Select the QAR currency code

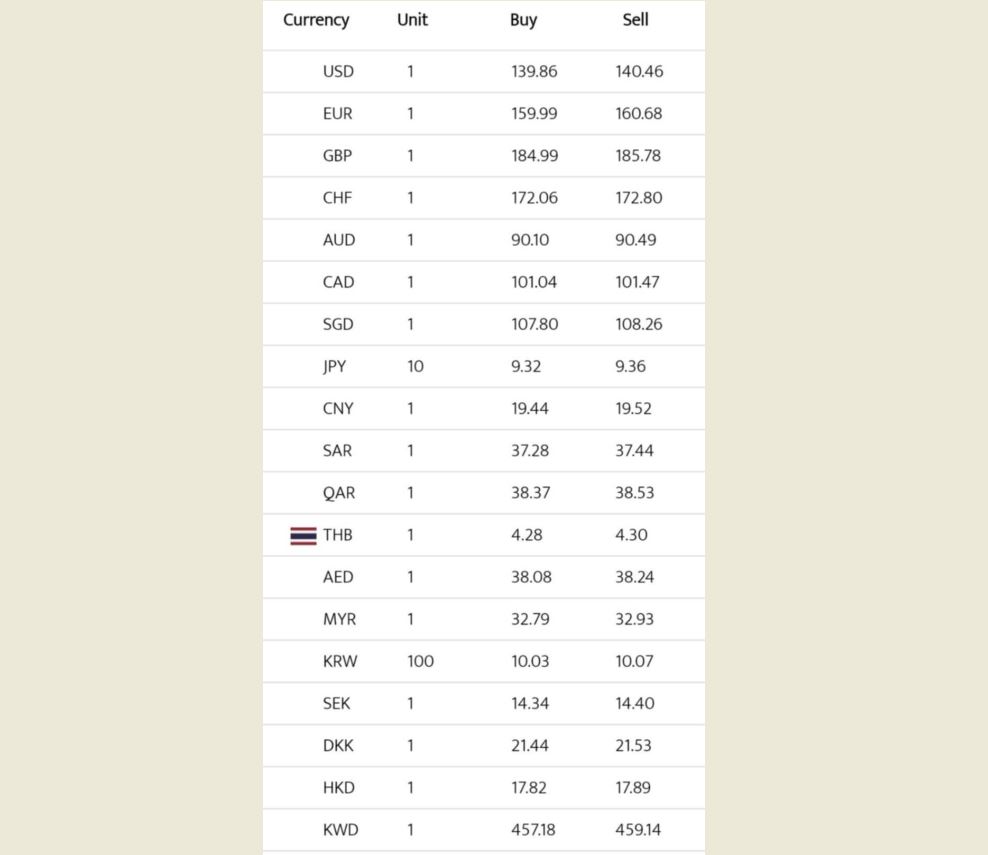click(338, 493)
